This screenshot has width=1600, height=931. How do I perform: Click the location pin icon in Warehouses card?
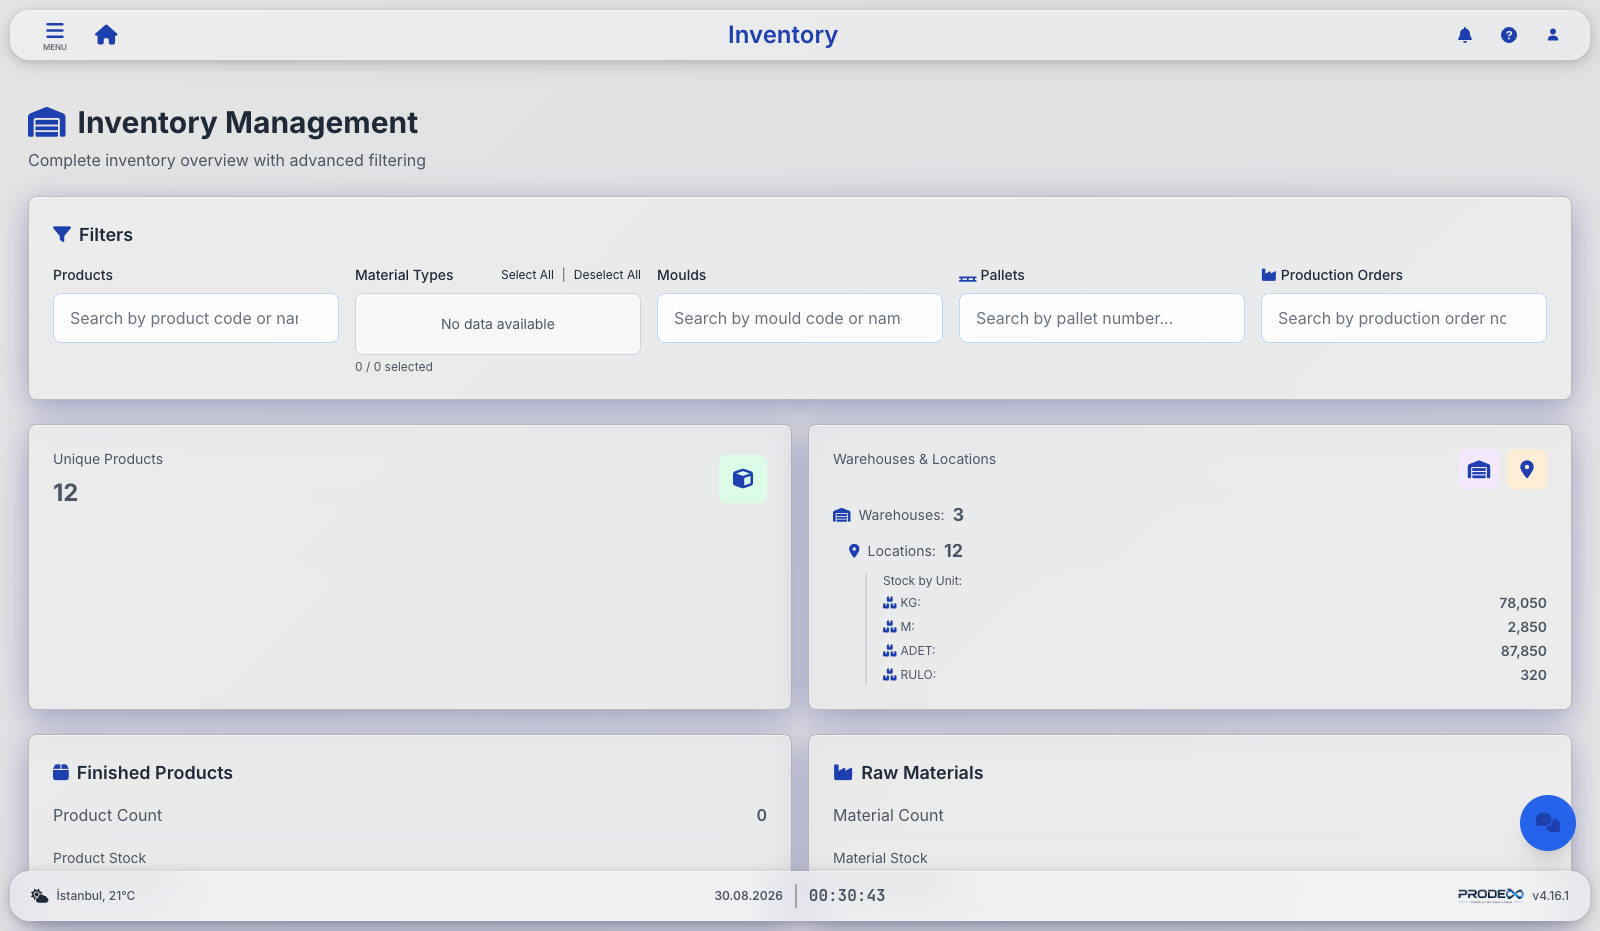pos(1527,470)
